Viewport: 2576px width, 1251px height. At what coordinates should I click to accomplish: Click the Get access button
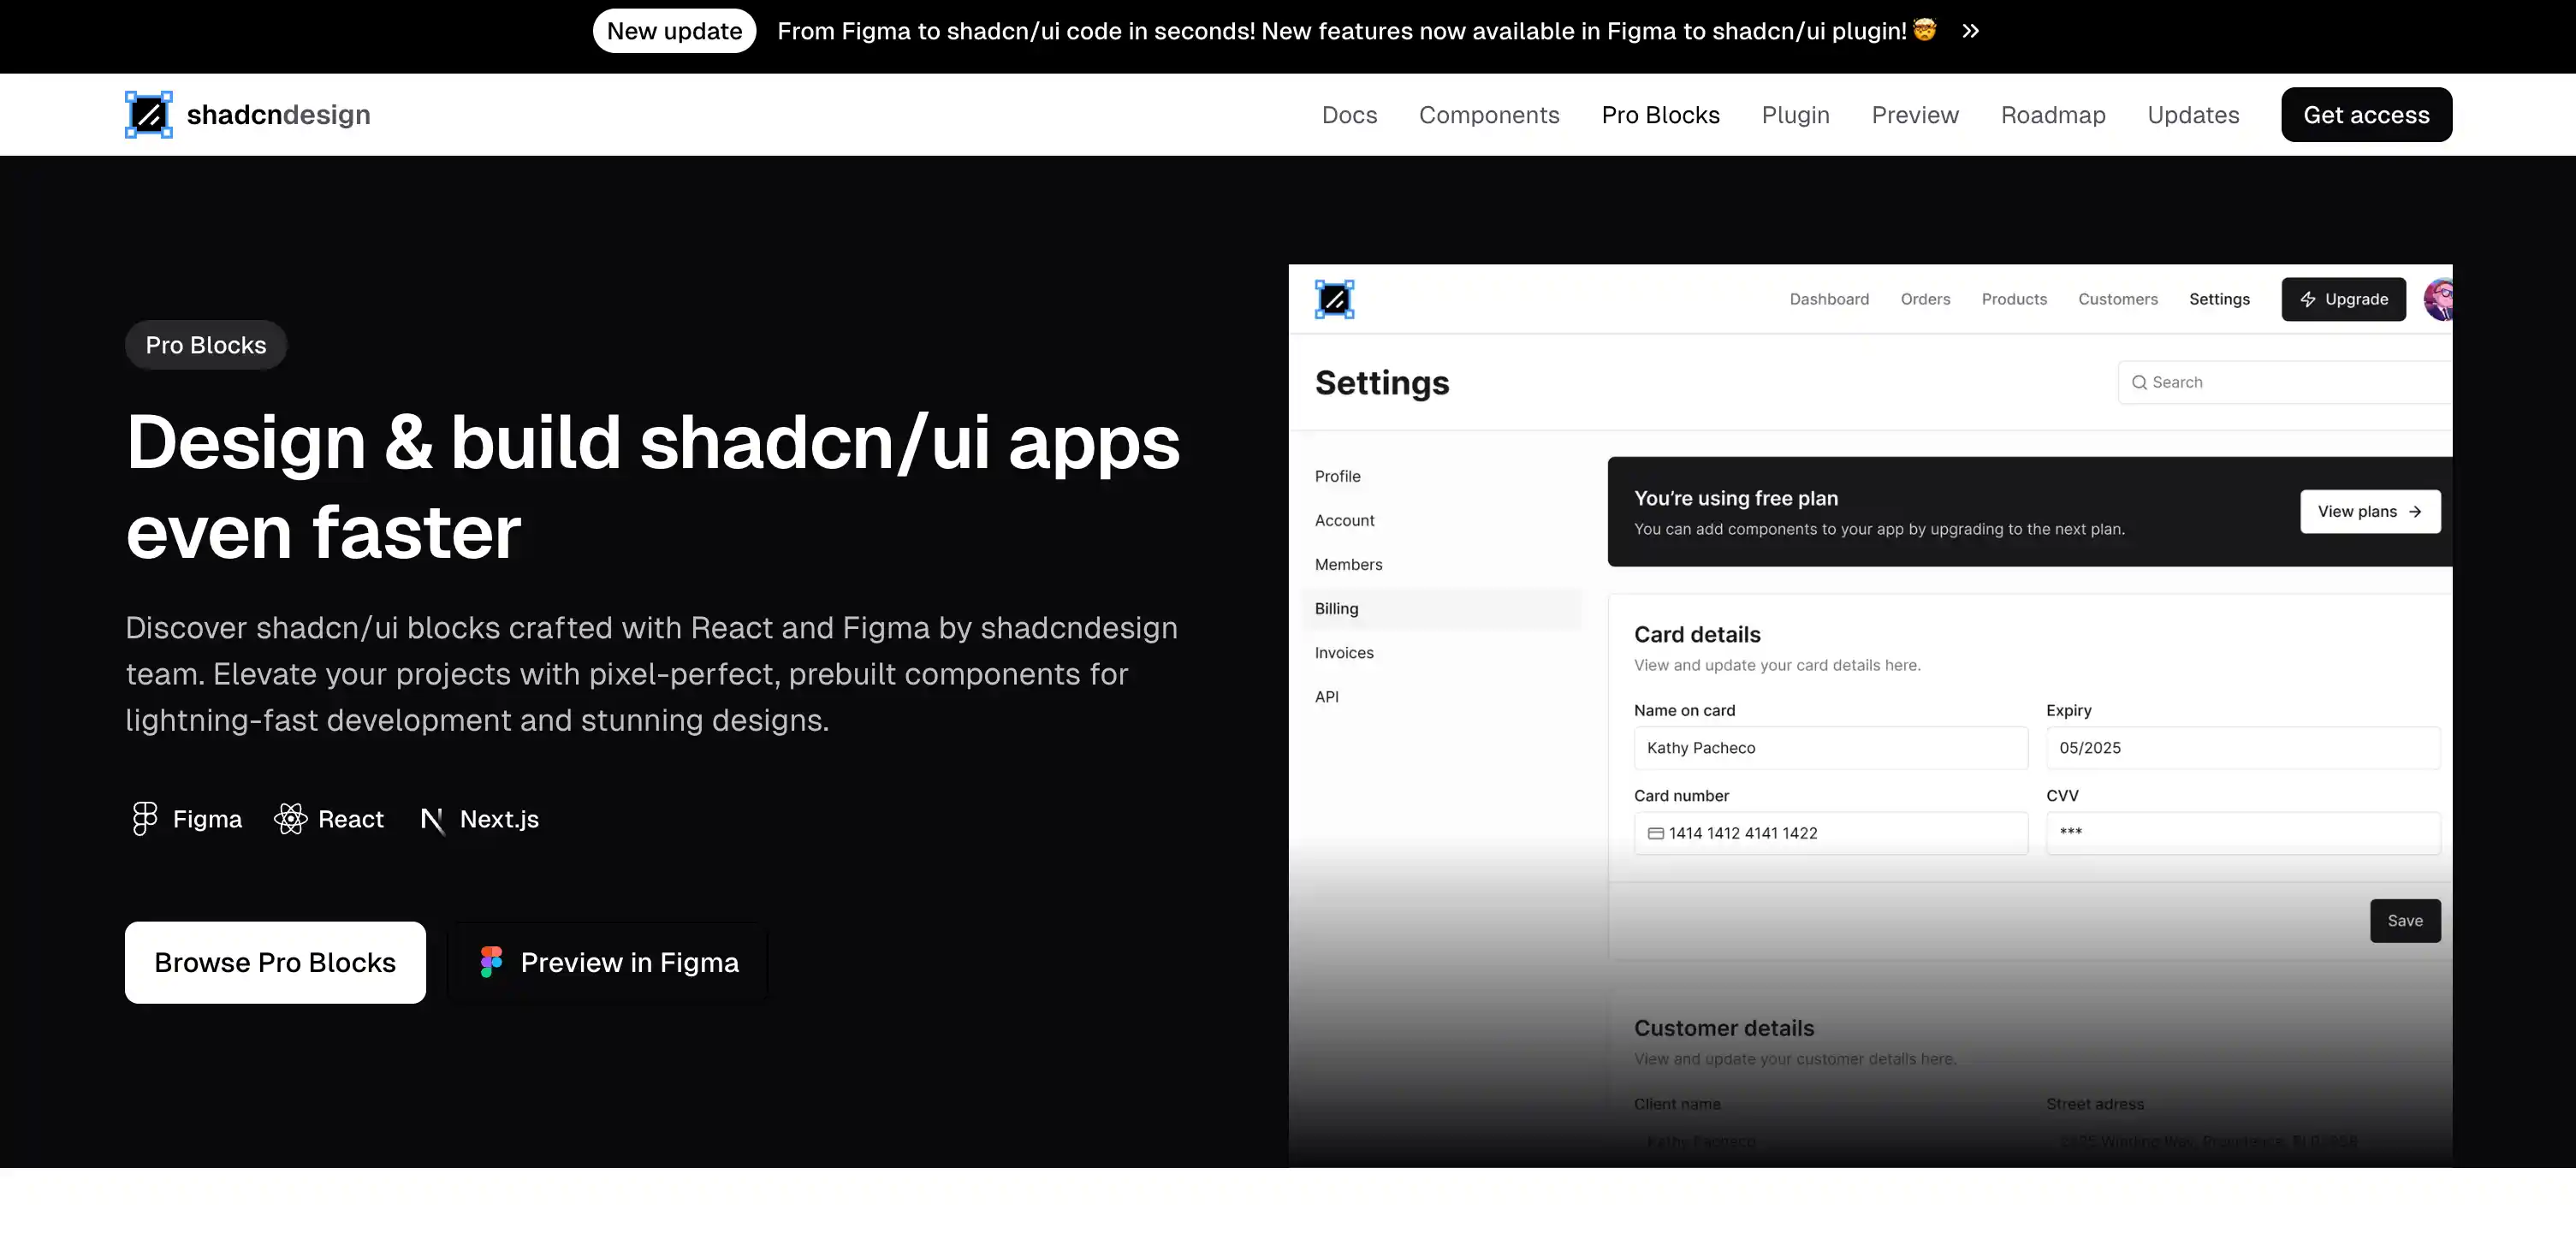[x=2366, y=114]
